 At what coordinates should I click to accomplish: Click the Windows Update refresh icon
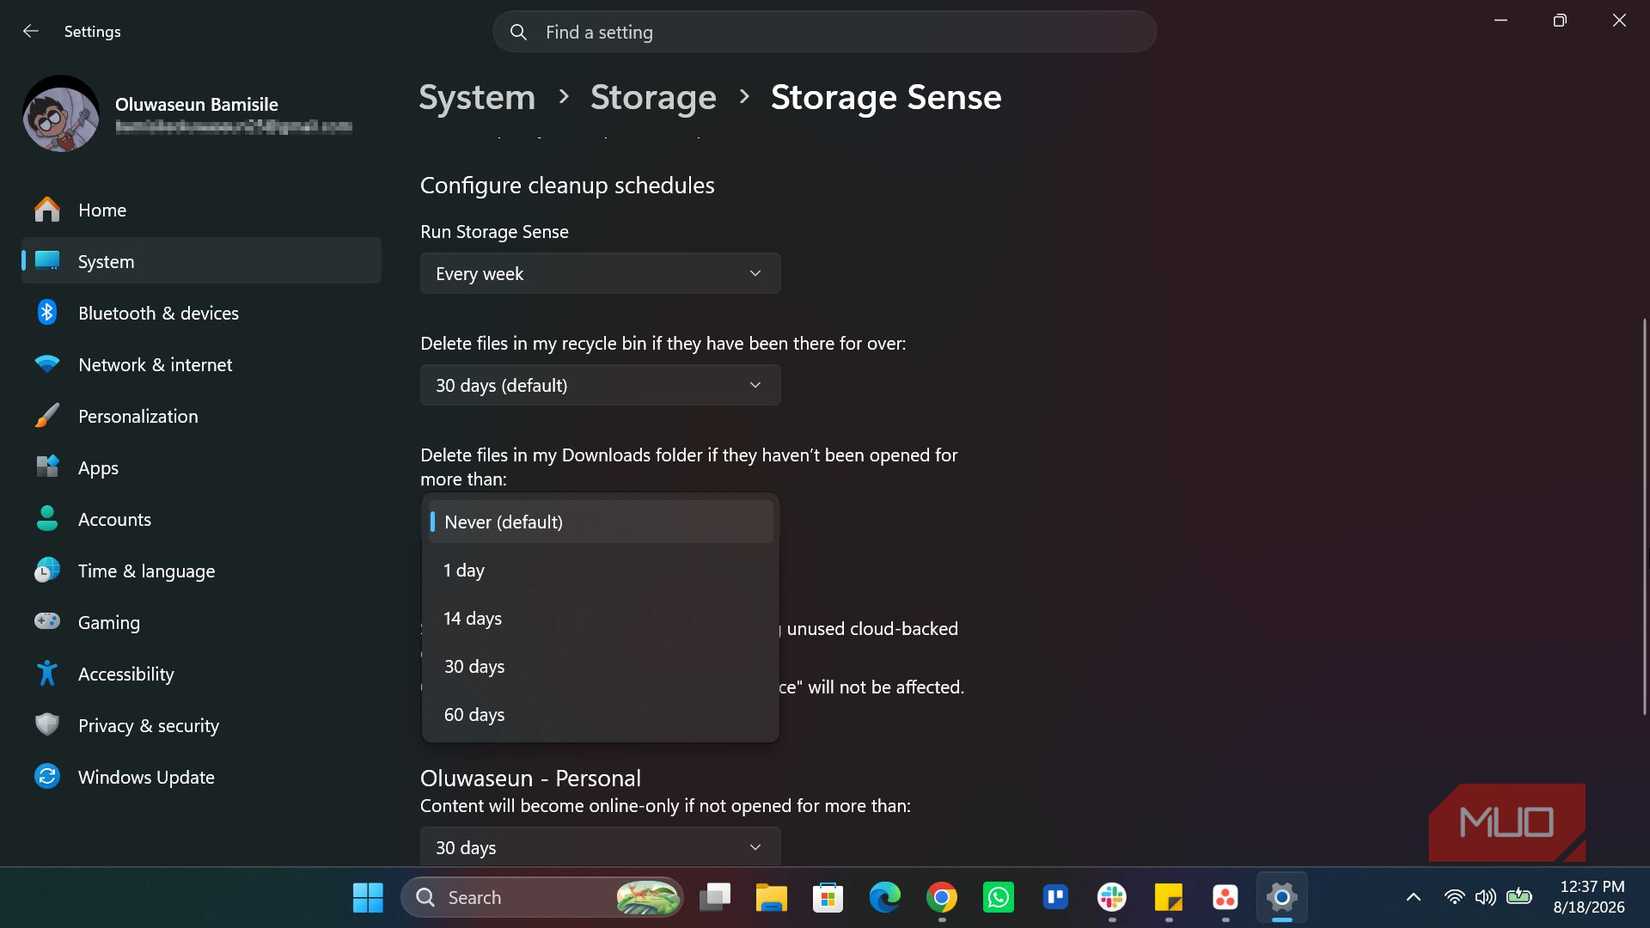(x=47, y=776)
